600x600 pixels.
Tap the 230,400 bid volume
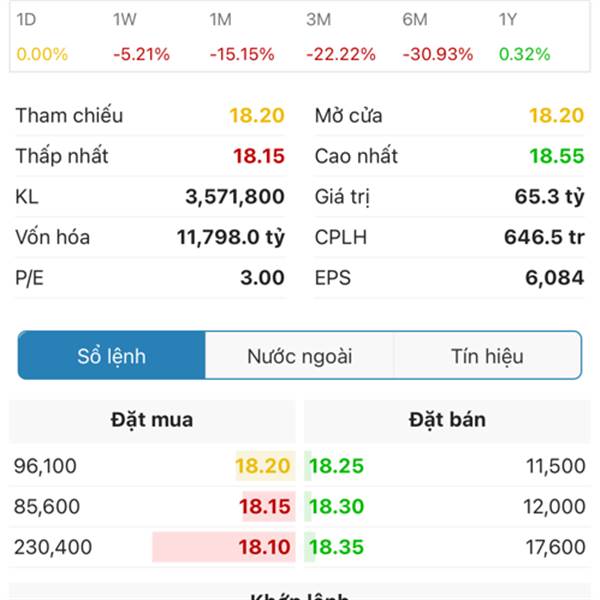coord(53,547)
